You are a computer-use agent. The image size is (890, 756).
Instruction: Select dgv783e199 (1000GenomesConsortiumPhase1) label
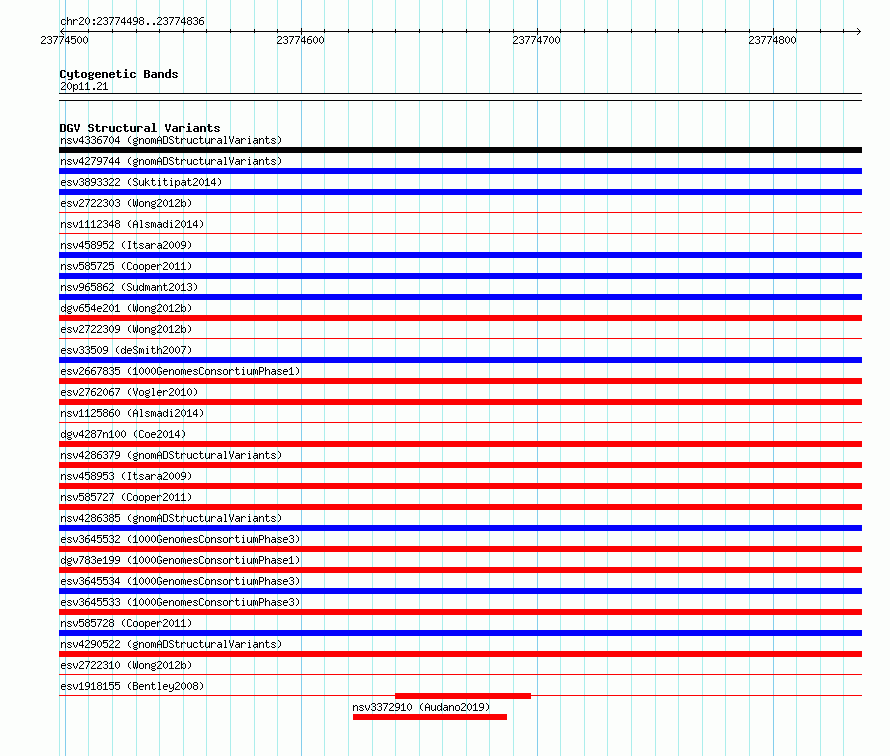point(180,560)
